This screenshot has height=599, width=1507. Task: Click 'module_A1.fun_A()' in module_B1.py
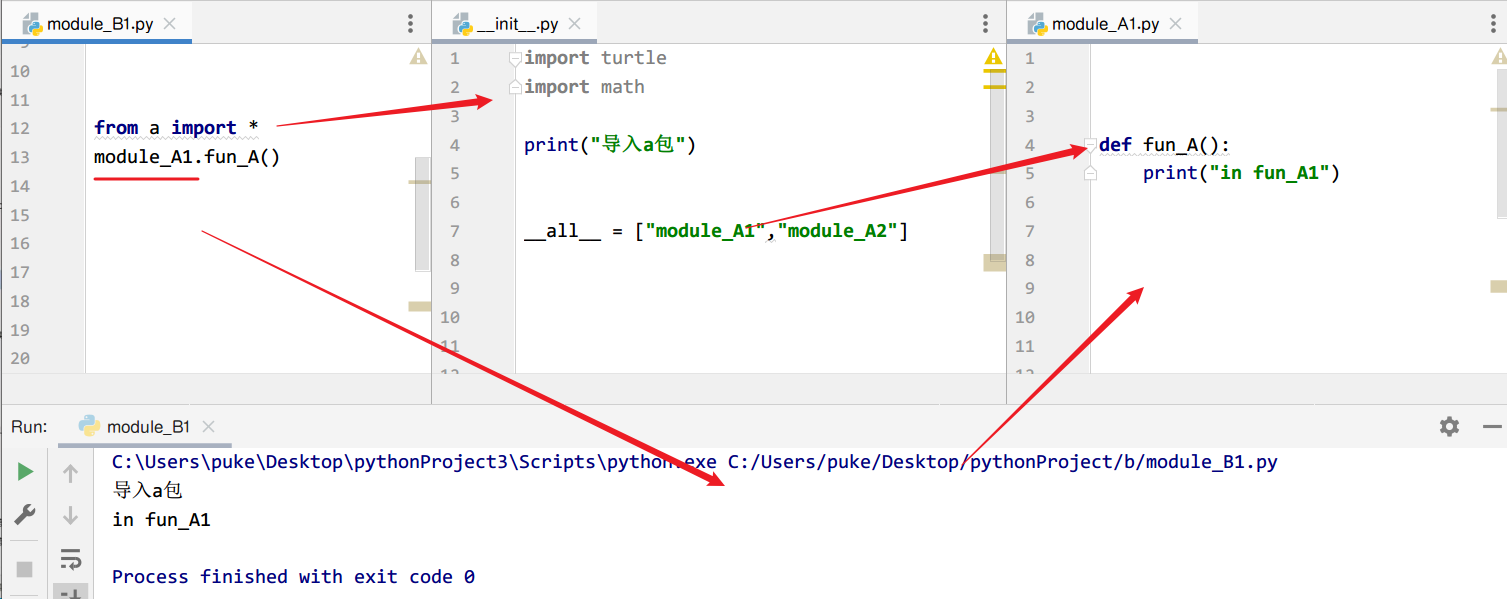tap(187, 157)
